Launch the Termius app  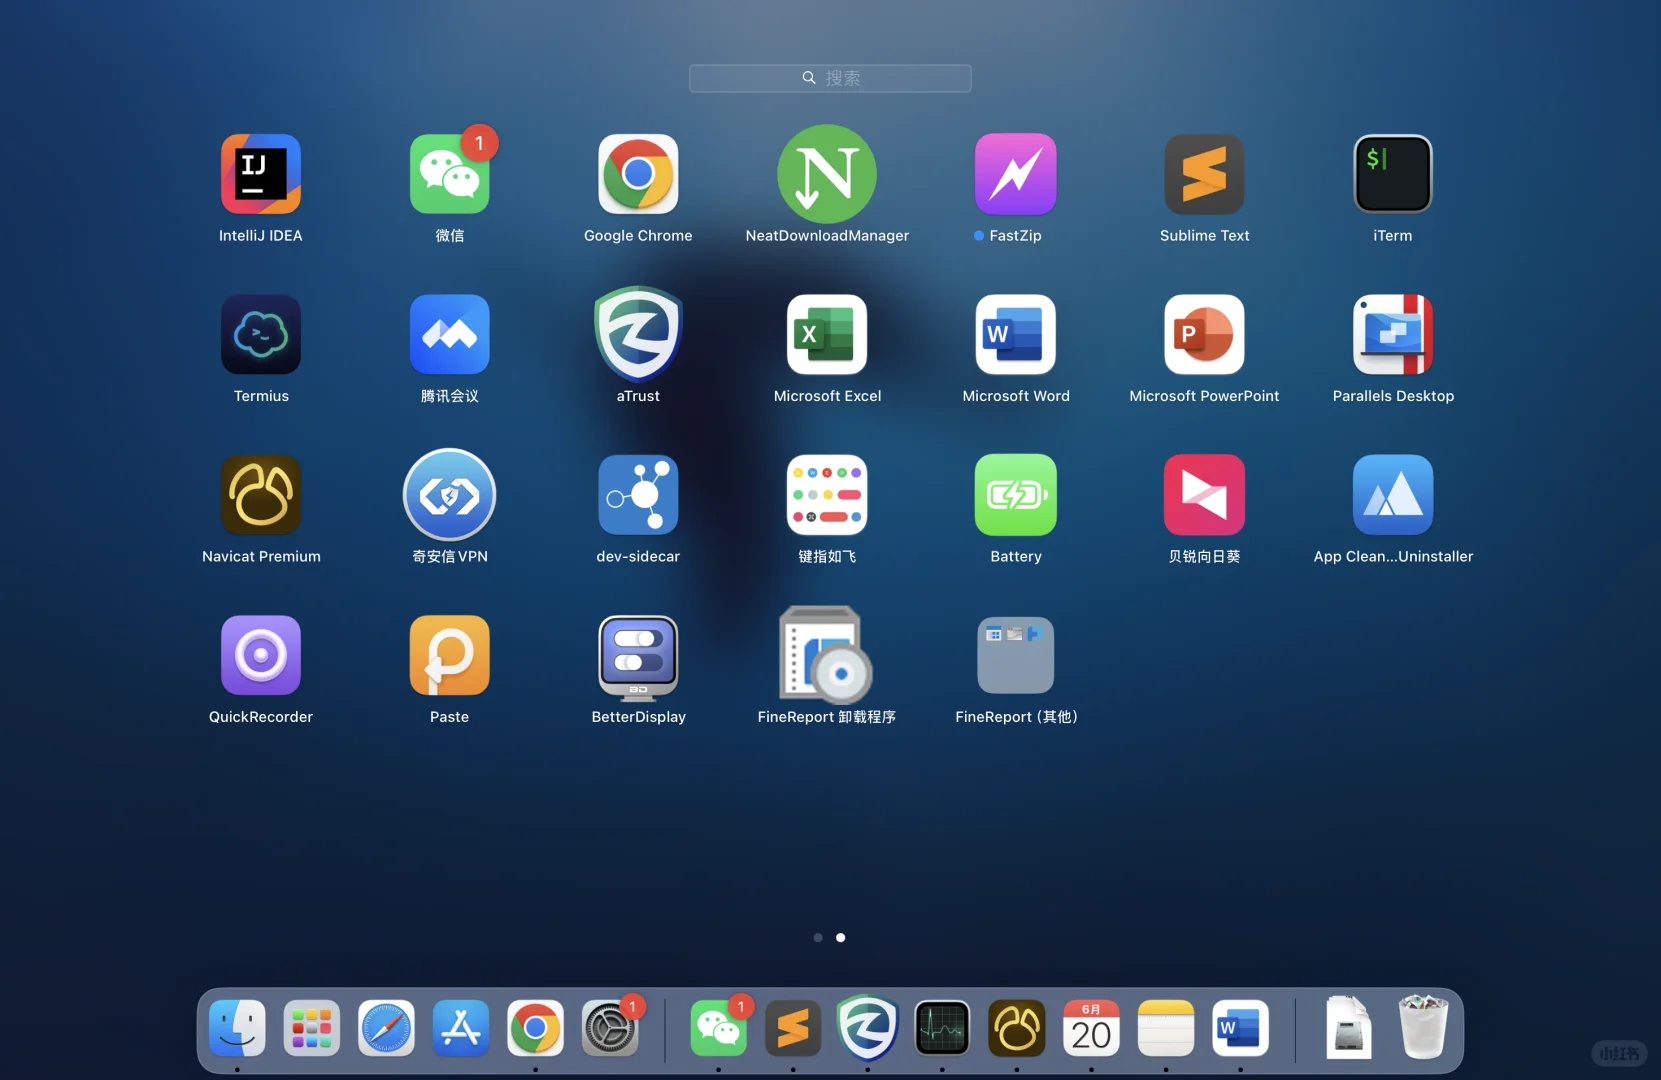[261, 334]
